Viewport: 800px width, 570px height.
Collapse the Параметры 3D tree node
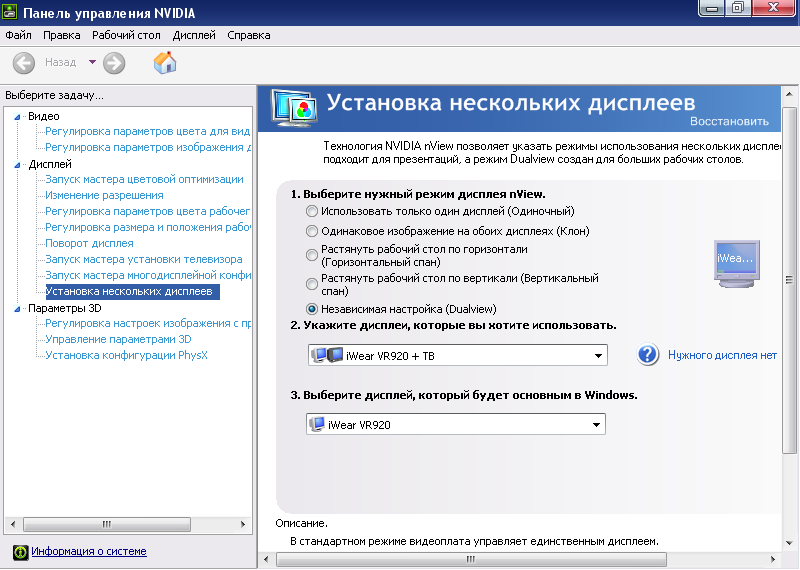click(x=17, y=309)
